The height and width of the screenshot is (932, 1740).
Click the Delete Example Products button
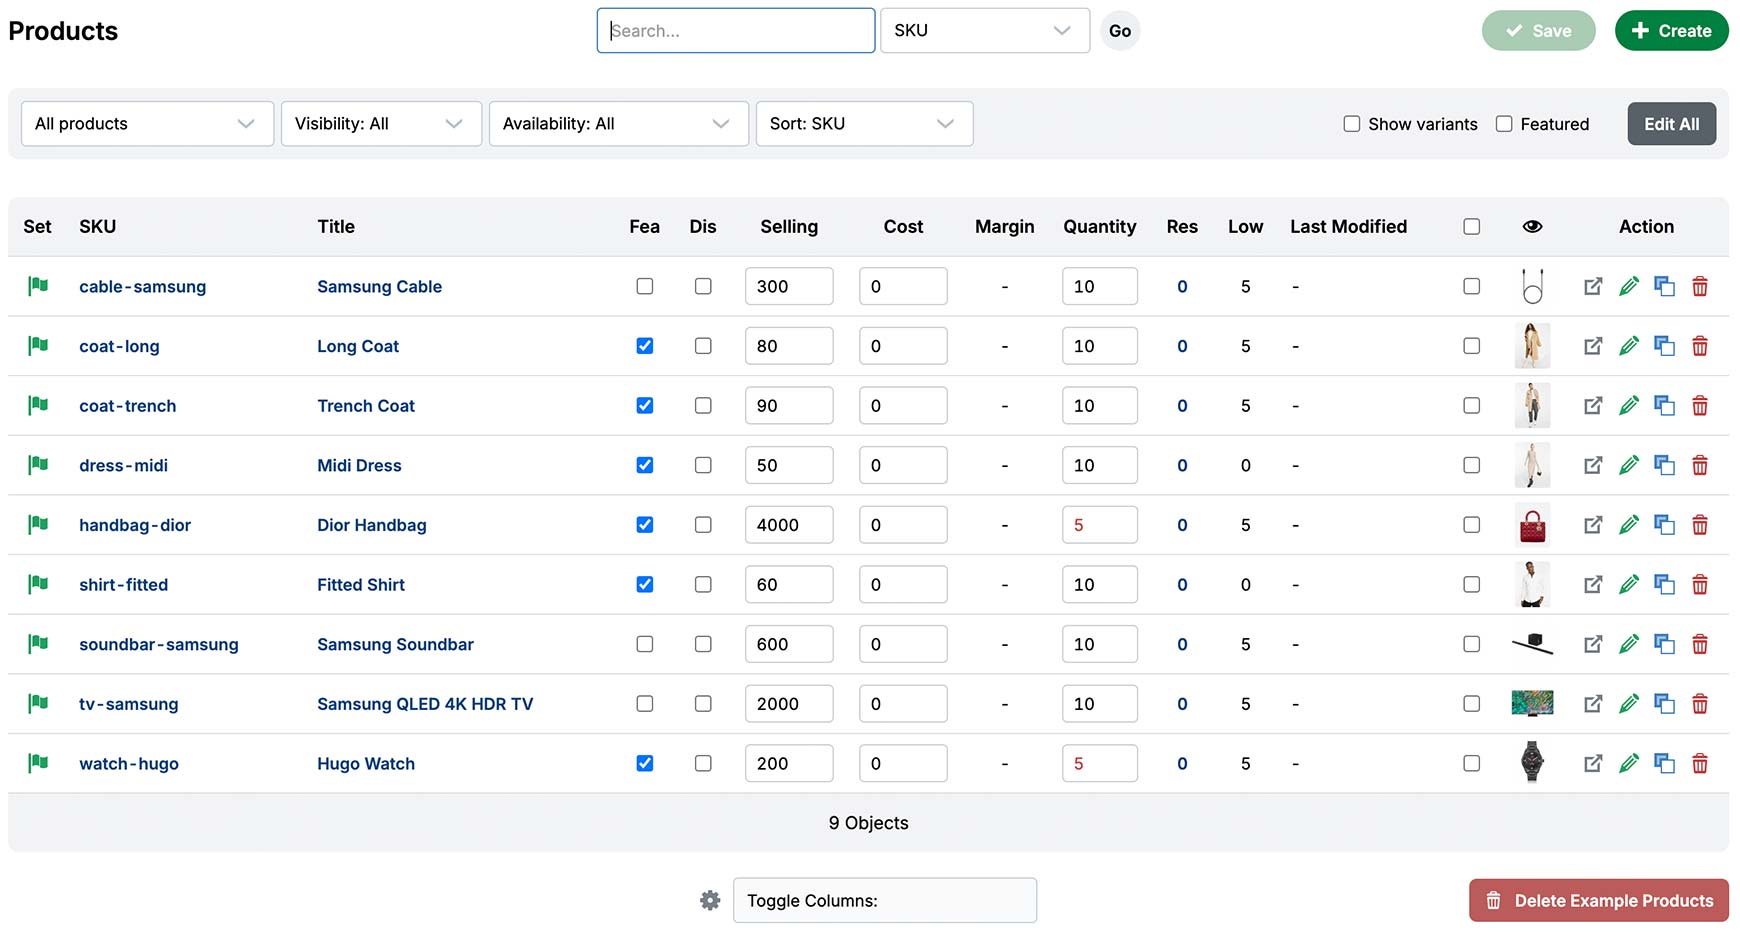[1598, 901]
